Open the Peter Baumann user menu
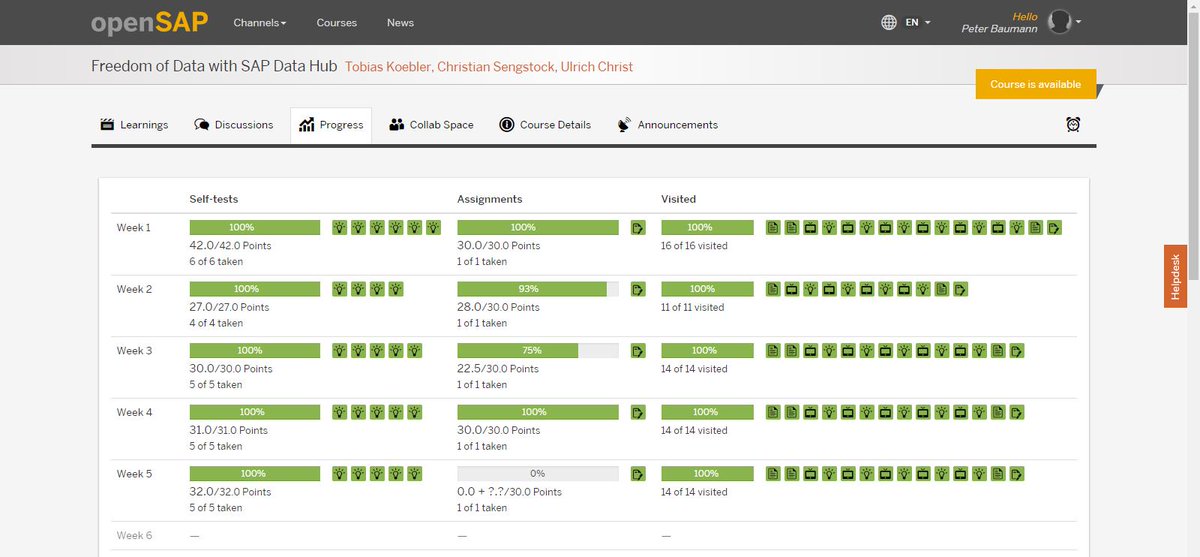The width and height of the screenshot is (1200, 557). (1021, 22)
